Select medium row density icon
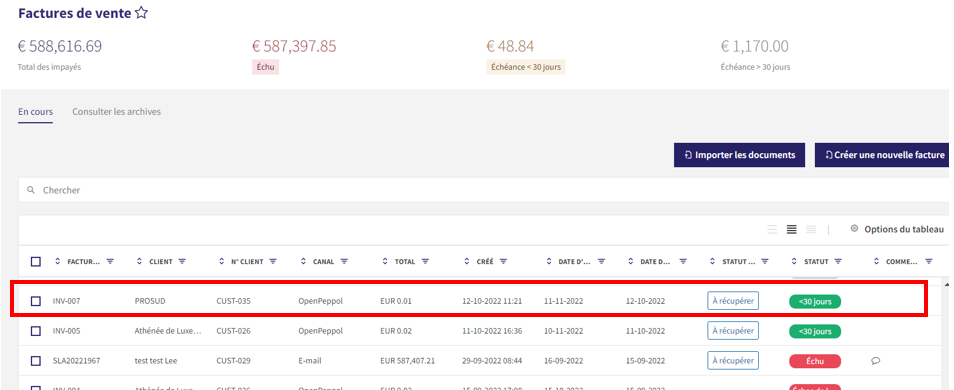The image size is (954, 390). click(x=792, y=229)
